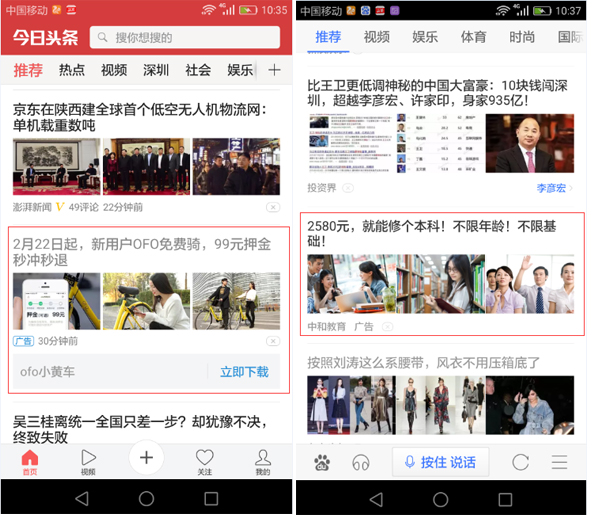This screenshot has height=515, width=602.
Task: Open the library girl ad thumbnail
Action: tap(441, 284)
